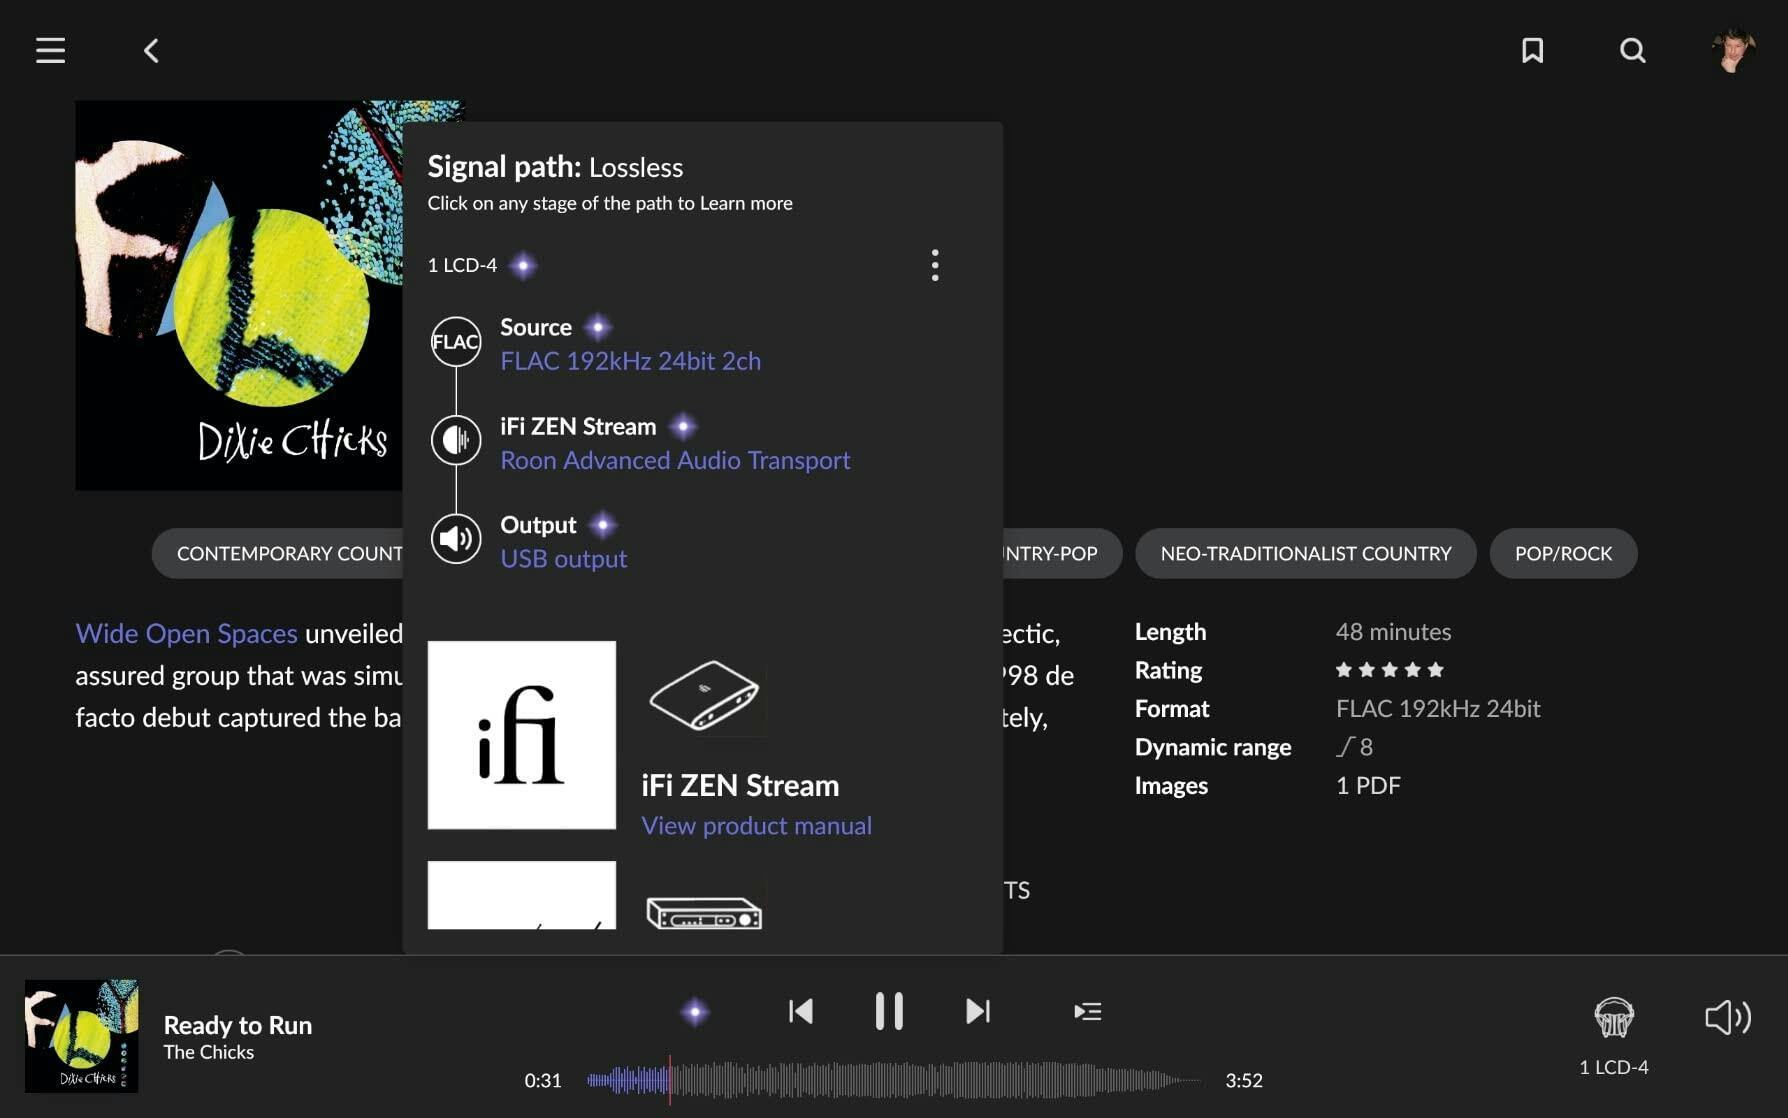Expand the FLAC Source stage details

pos(630,361)
